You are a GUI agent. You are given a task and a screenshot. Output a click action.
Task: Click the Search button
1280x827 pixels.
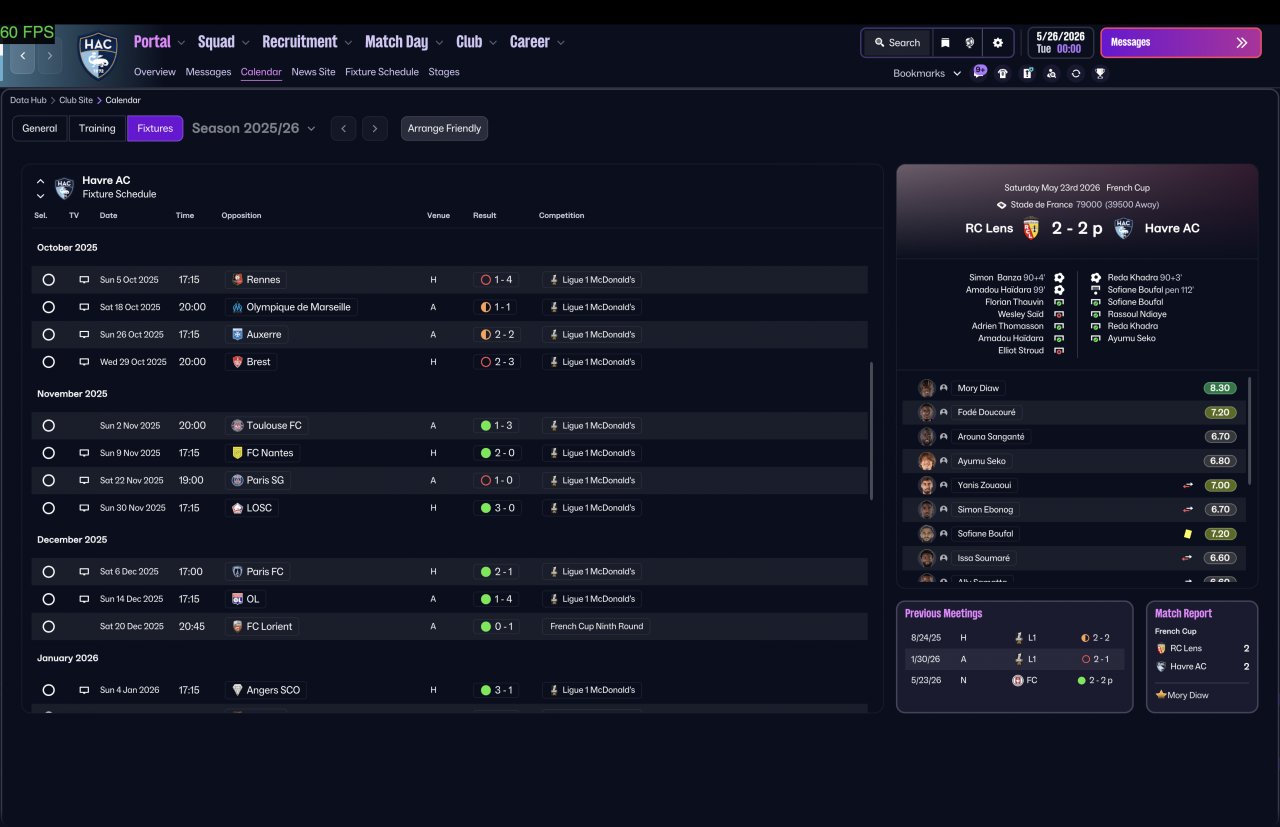[897, 43]
